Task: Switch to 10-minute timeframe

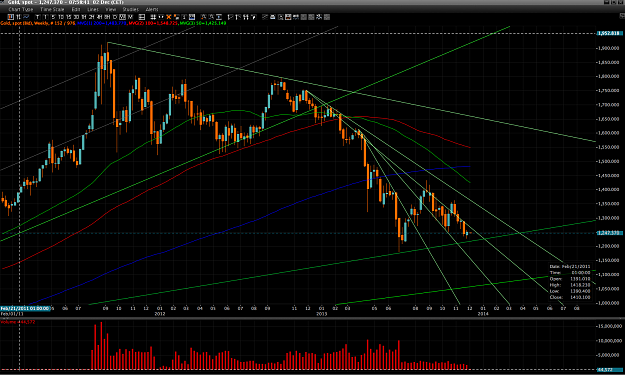Action: (x=61, y=17)
